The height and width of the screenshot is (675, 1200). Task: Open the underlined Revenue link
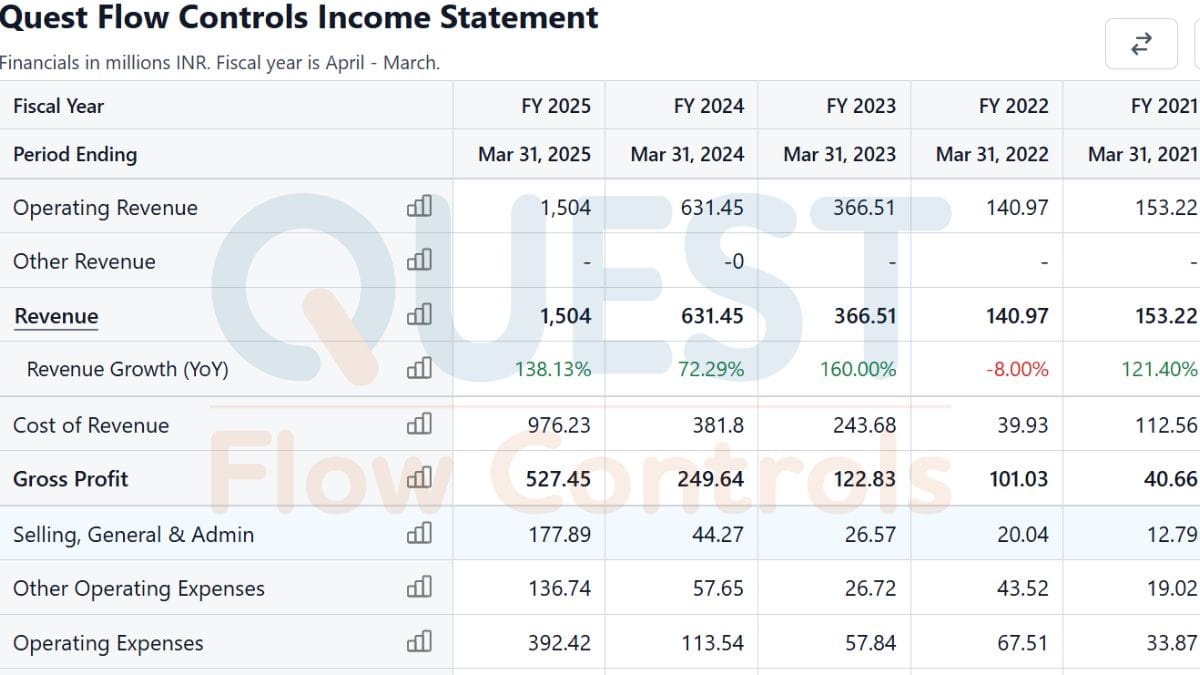(56, 316)
